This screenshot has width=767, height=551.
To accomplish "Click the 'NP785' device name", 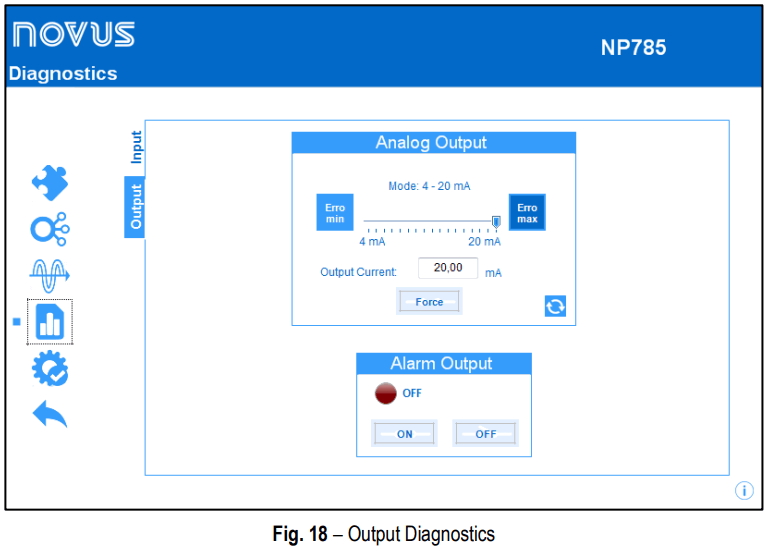I will (x=633, y=47).
